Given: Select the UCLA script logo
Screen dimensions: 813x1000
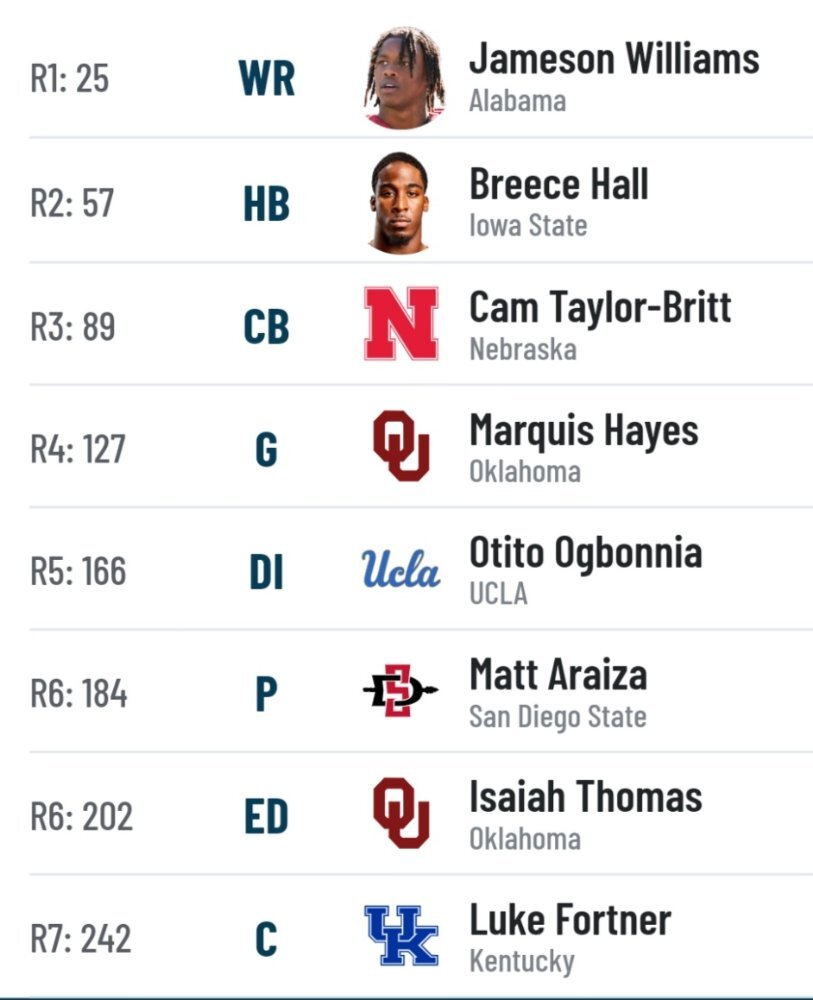Looking at the screenshot, I should click(400, 568).
